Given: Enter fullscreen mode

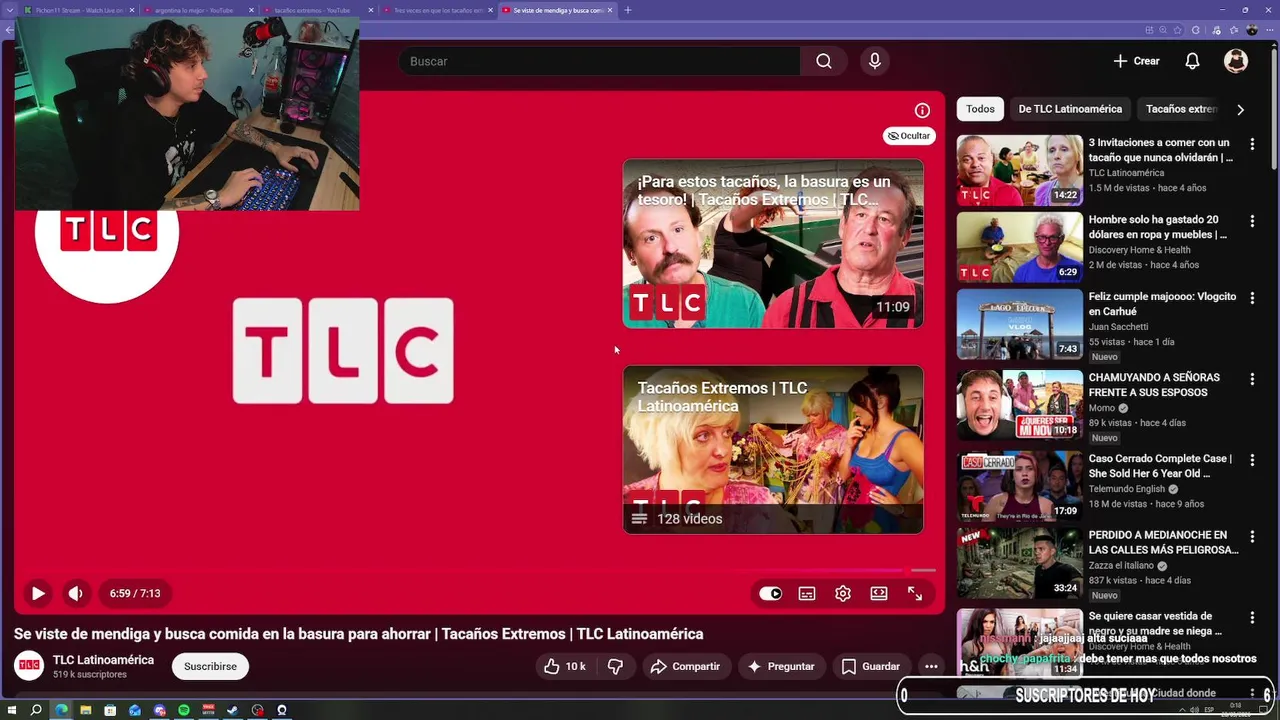Looking at the screenshot, I should point(915,593).
